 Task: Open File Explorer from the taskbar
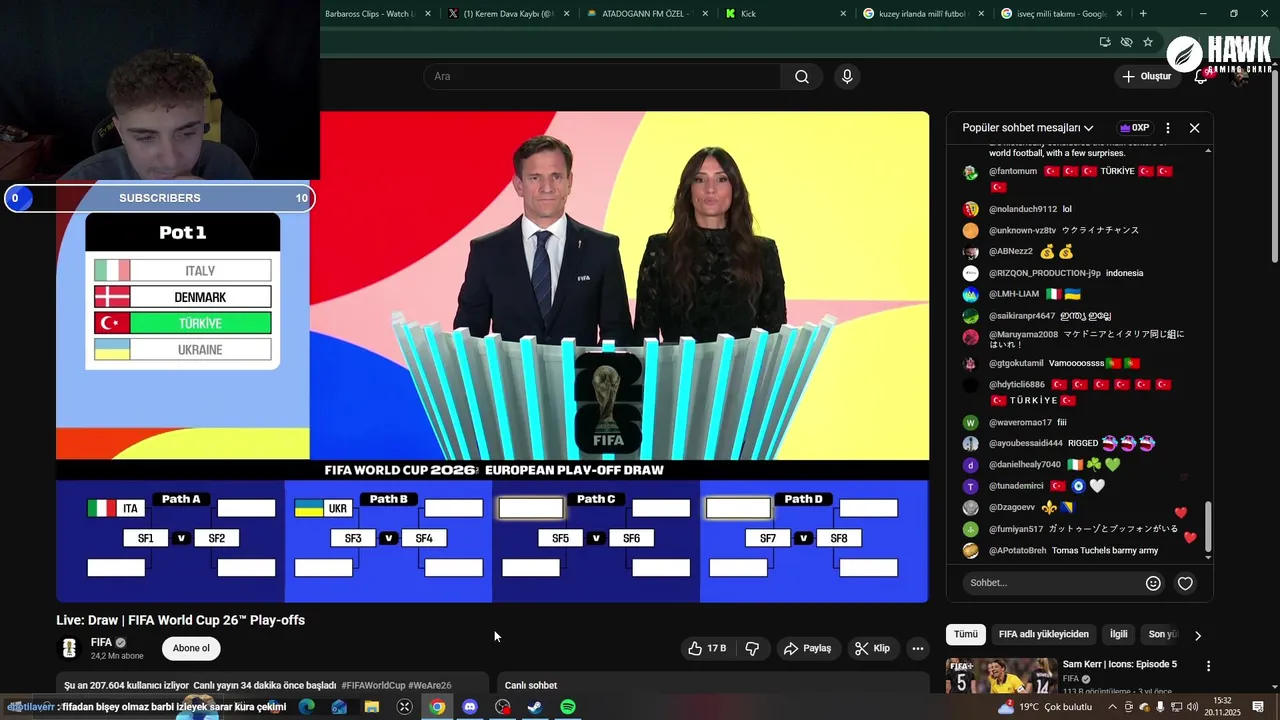click(x=372, y=707)
